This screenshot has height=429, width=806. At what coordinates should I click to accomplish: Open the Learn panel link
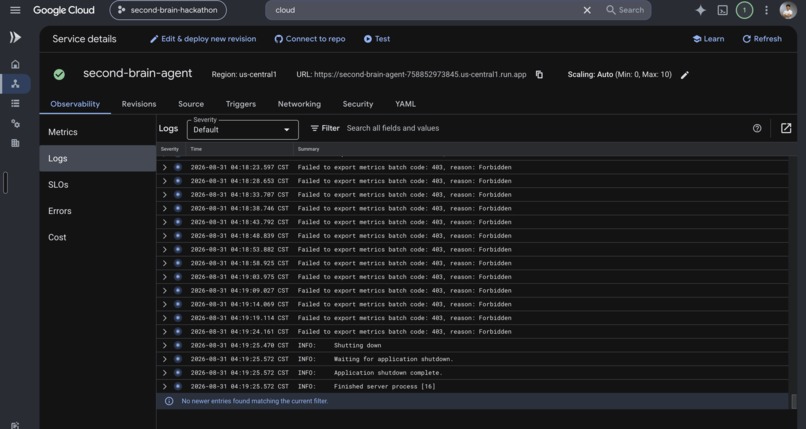click(x=708, y=39)
